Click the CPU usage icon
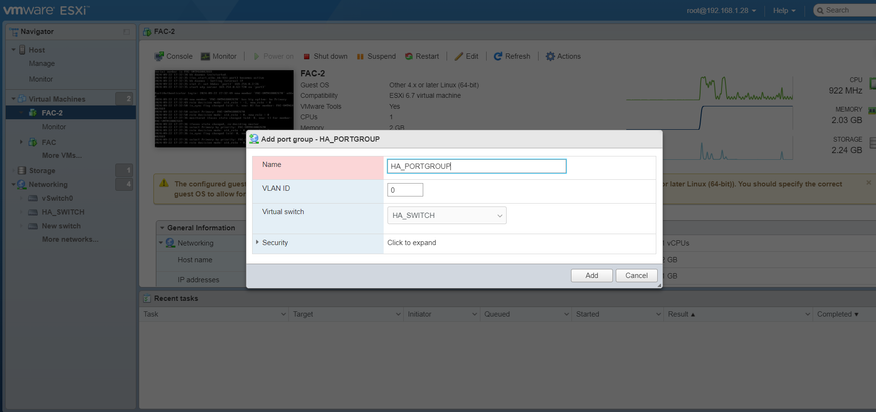The height and width of the screenshot is (412, 876). (873, 84)
